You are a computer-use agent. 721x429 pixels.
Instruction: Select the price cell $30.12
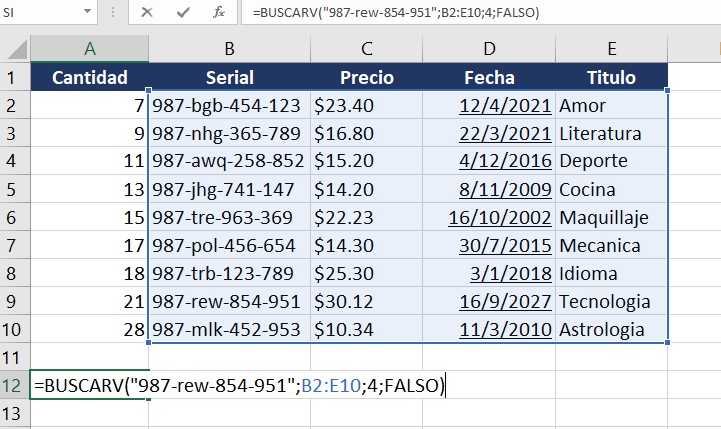pyautogui.click(x=367, y=301)
